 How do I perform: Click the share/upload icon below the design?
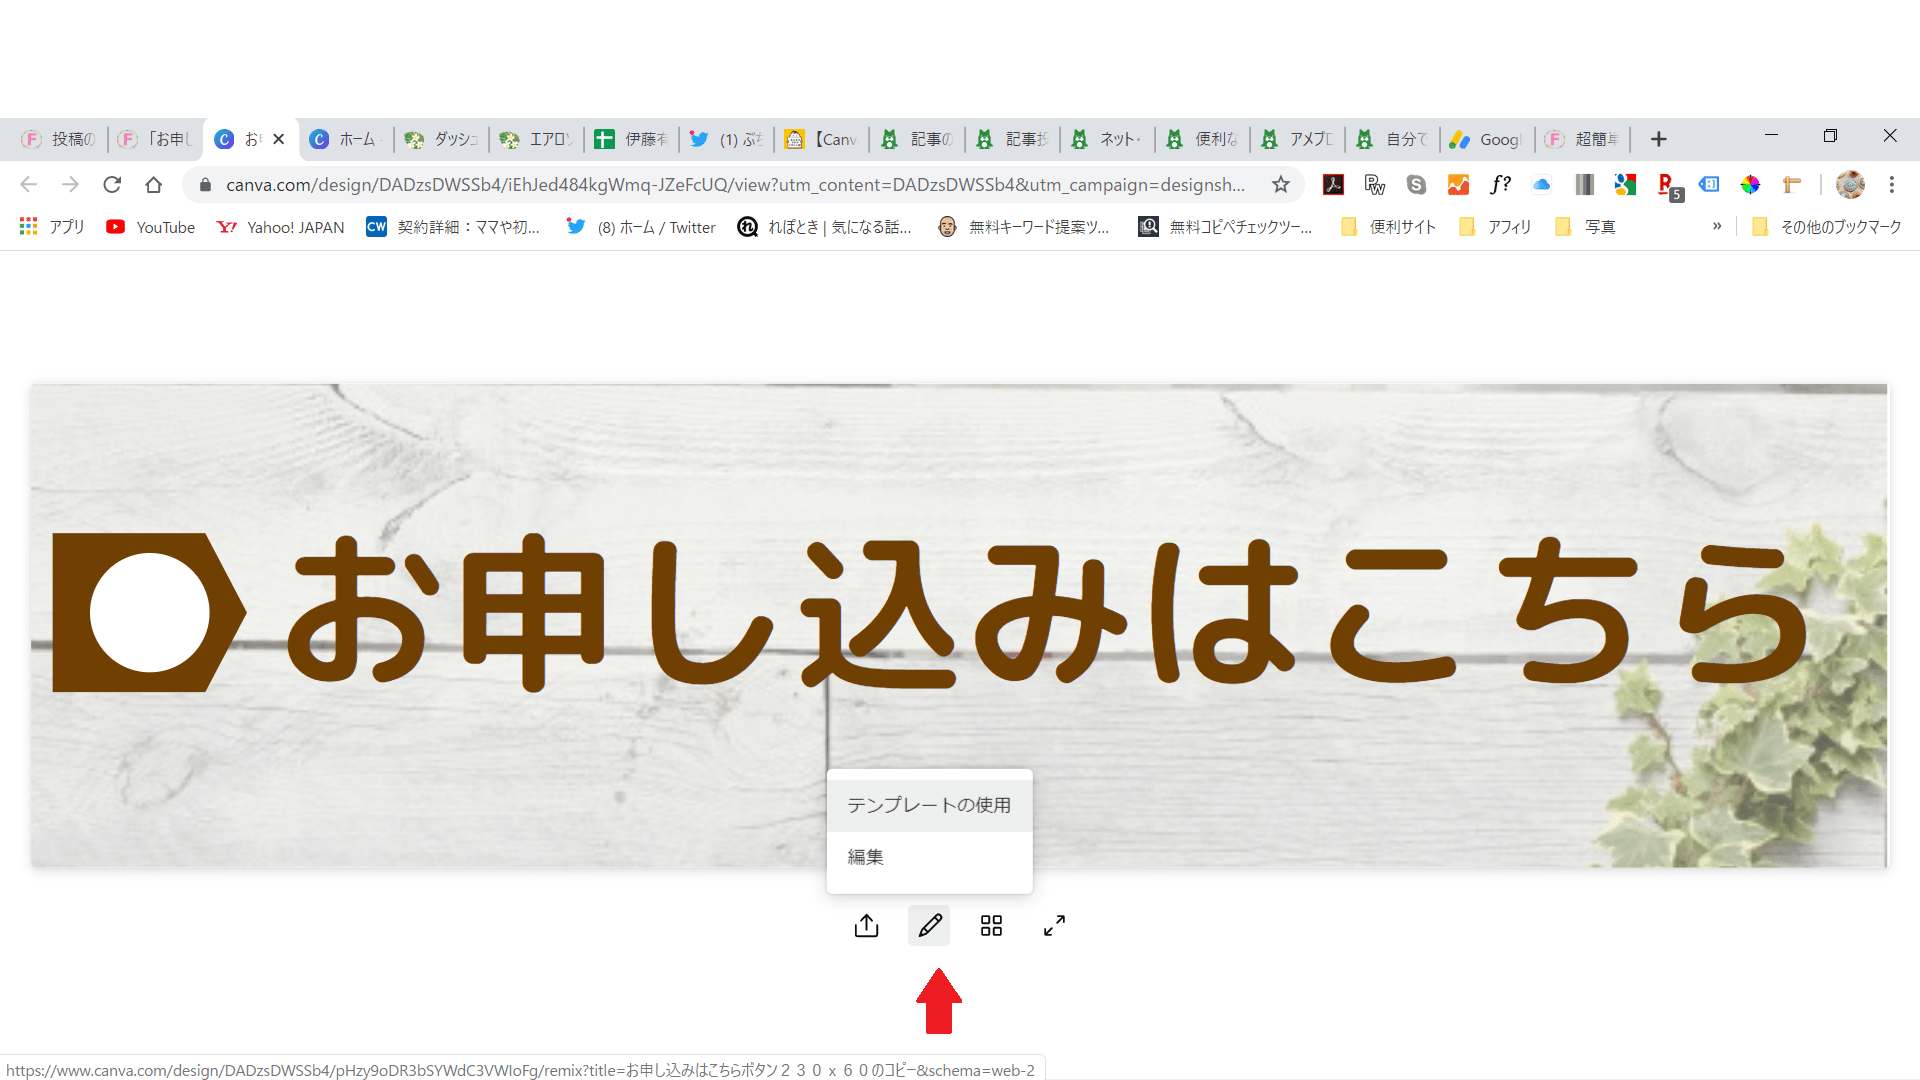(866, 926)
